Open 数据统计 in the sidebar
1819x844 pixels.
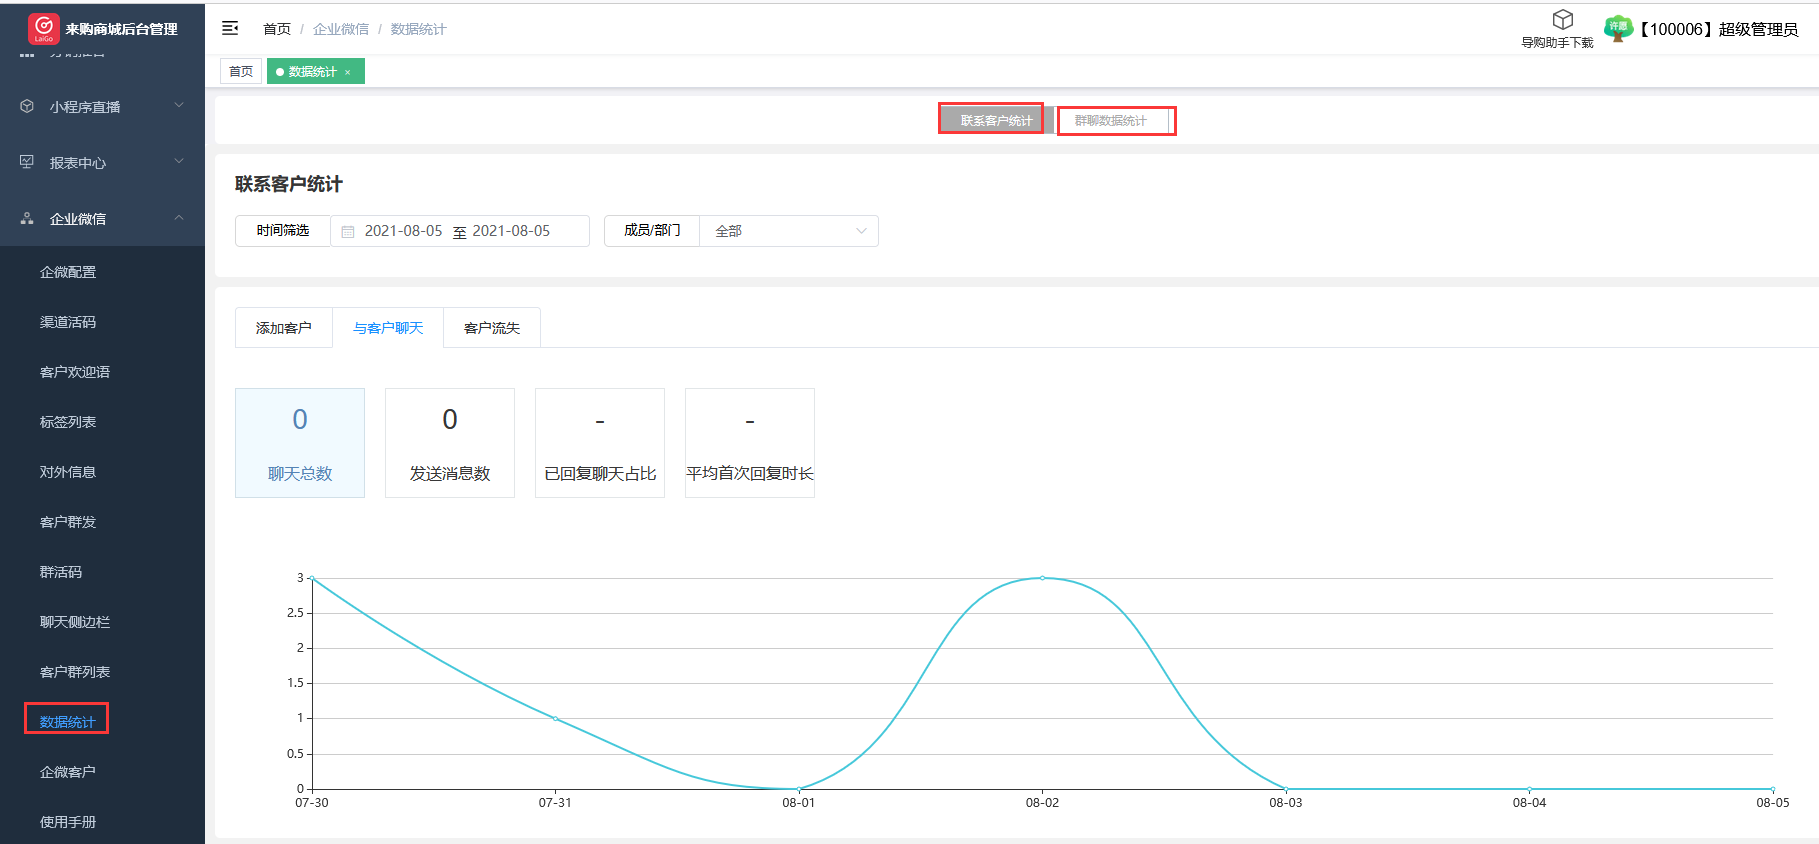coord(67,721)
